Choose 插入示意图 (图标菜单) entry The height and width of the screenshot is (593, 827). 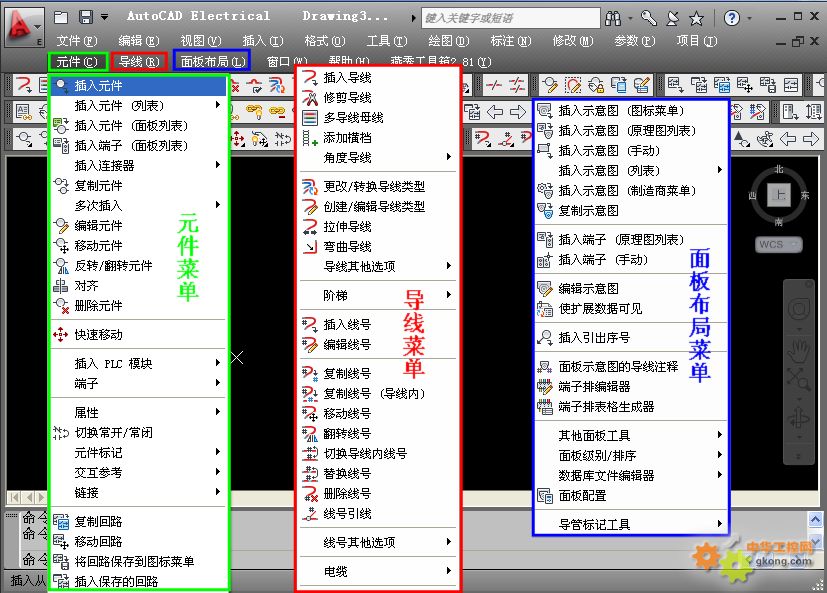[631, 111]
